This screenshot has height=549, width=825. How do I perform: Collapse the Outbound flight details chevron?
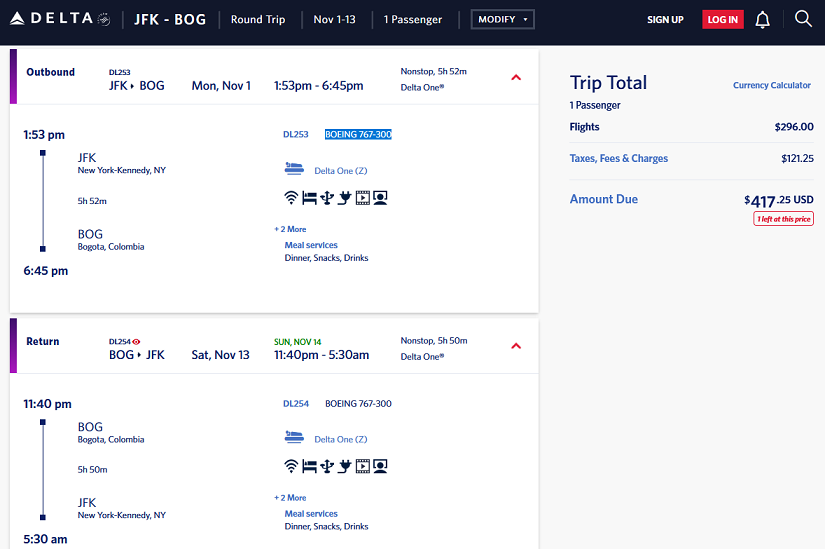click(516, 77)
